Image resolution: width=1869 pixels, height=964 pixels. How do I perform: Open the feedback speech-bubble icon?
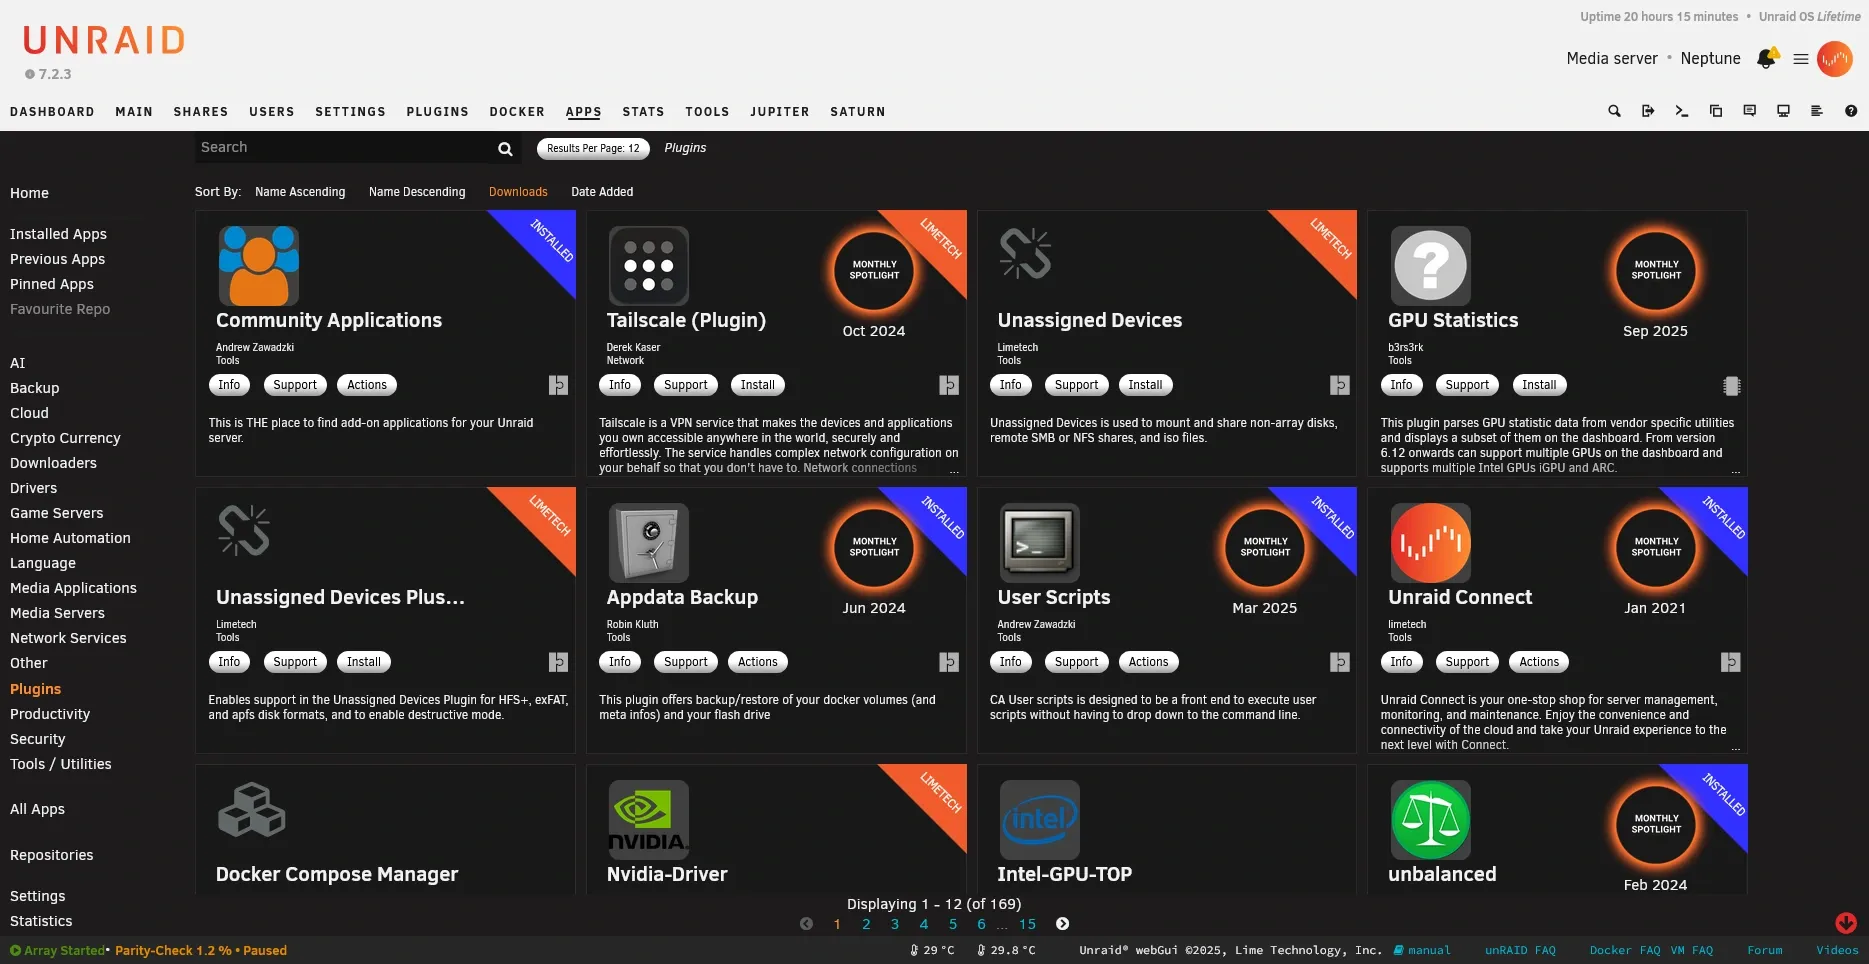click(x=1750, y=111)
